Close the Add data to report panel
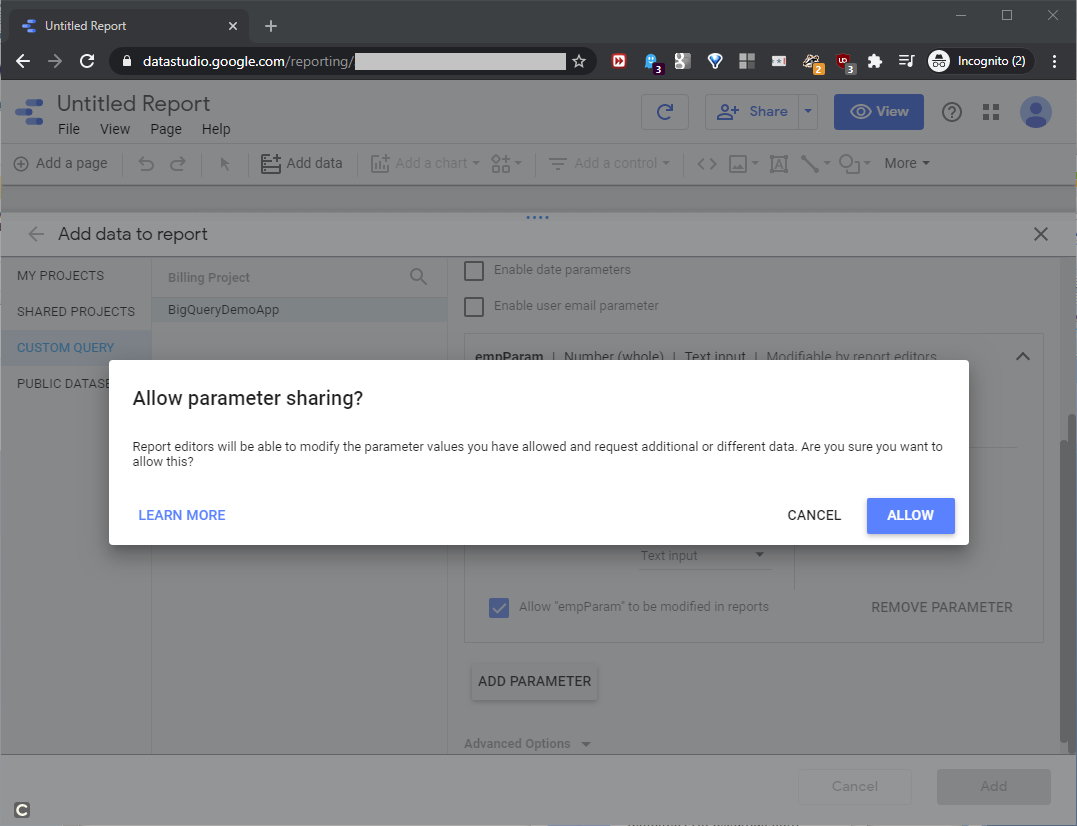Viewport: 1077px width, 826px height. [x=1041, y=234]
